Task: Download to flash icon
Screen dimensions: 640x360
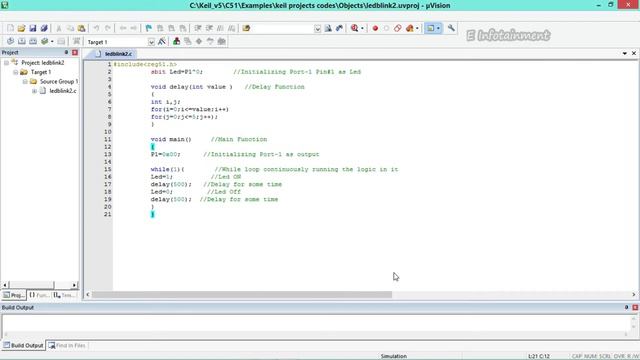Action: [x=76, y=41]
